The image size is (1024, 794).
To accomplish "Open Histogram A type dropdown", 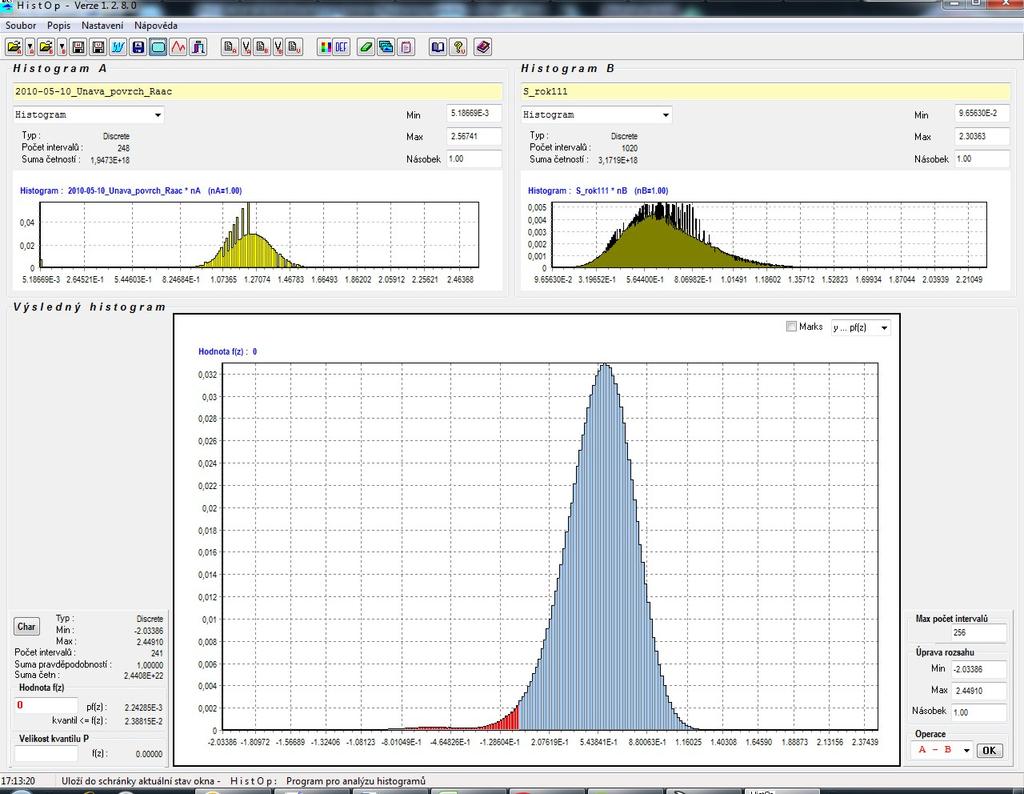I will coord(88,115).
